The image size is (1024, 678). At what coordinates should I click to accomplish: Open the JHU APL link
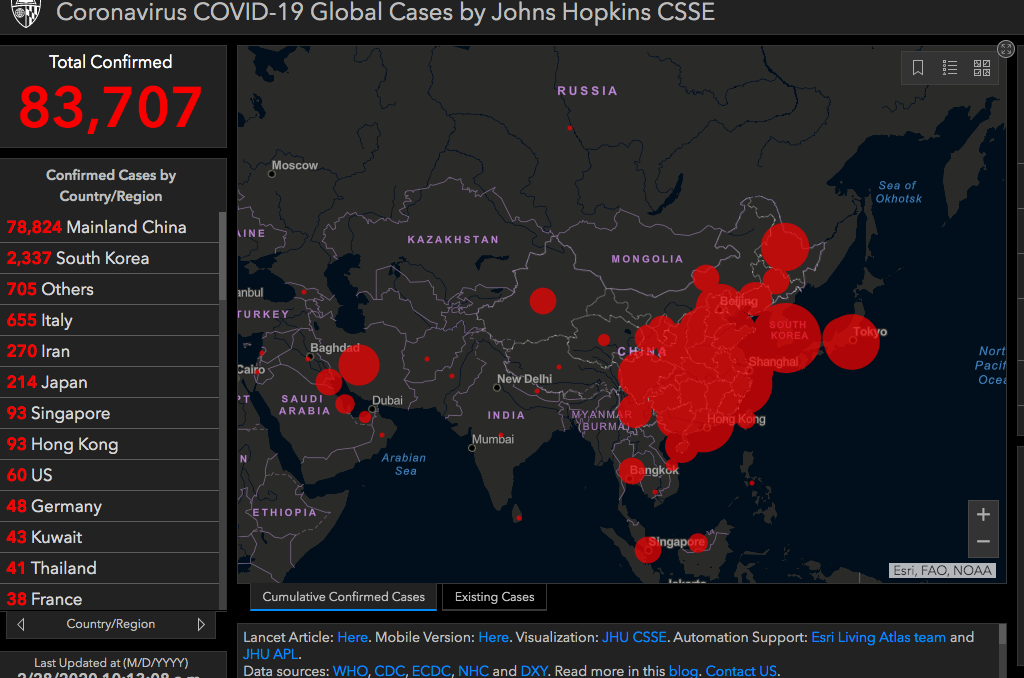pos(271,654)
